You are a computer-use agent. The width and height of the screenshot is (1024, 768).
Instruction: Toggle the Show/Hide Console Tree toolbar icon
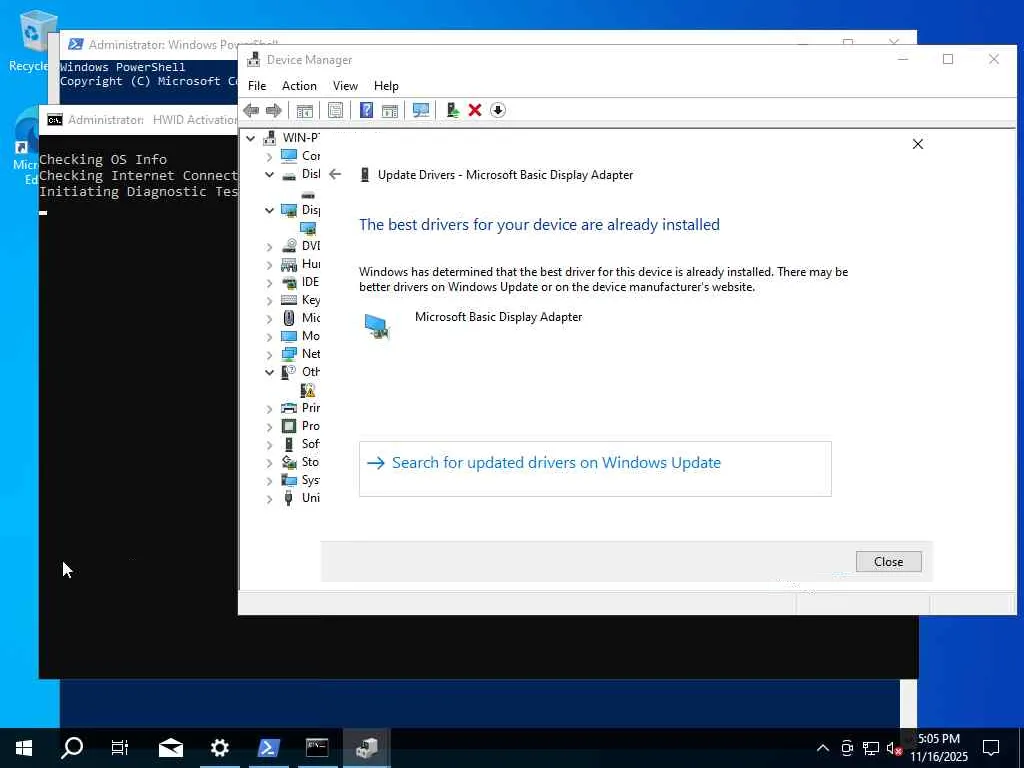click(x=304, y=110)
